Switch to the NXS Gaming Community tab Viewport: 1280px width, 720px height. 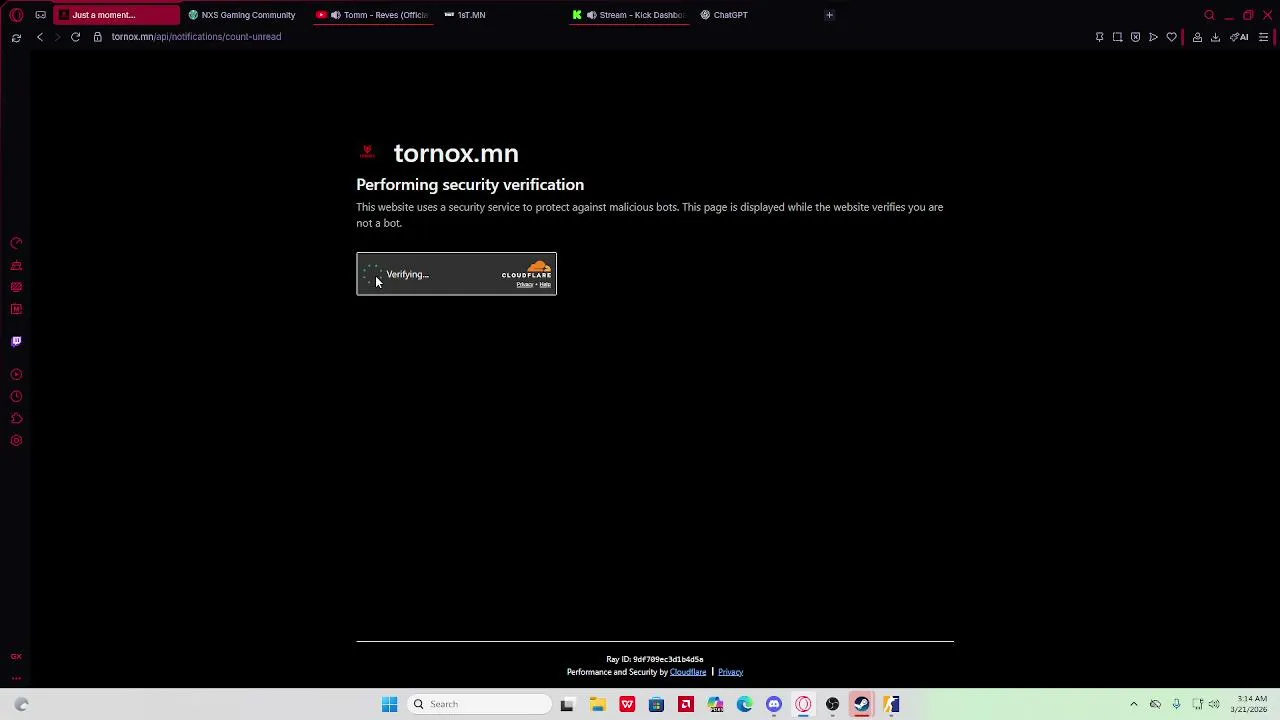(x=242, y=15)
